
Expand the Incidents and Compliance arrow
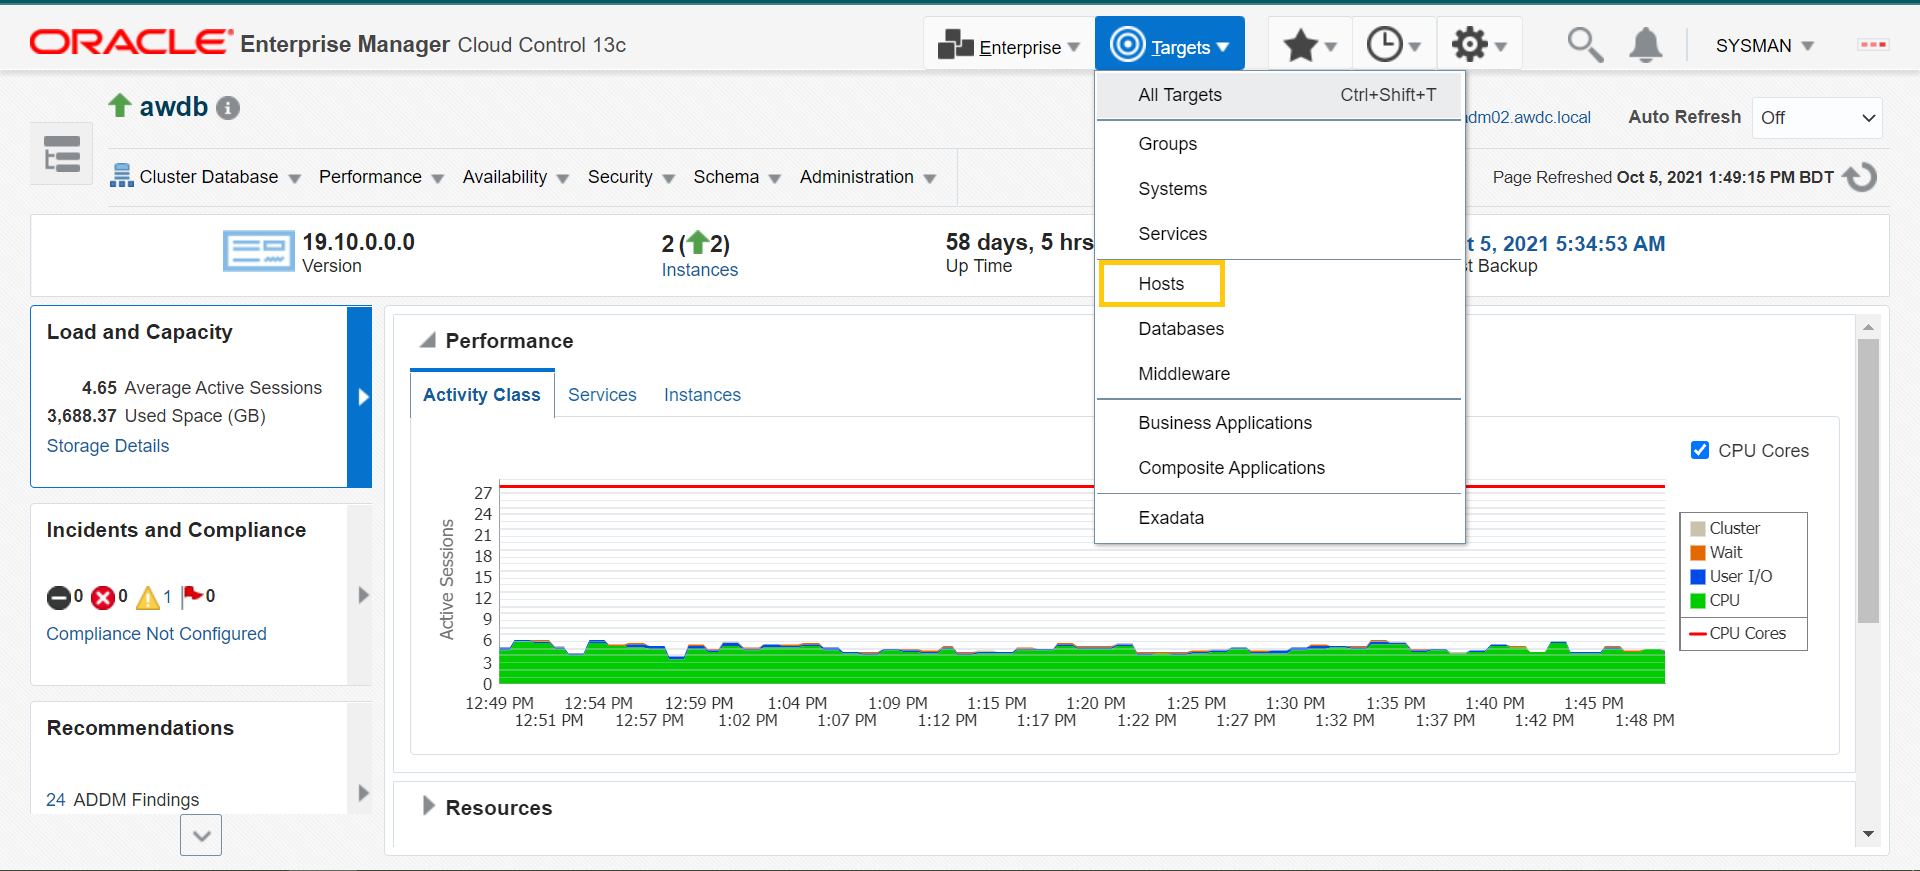click(363, 595)
